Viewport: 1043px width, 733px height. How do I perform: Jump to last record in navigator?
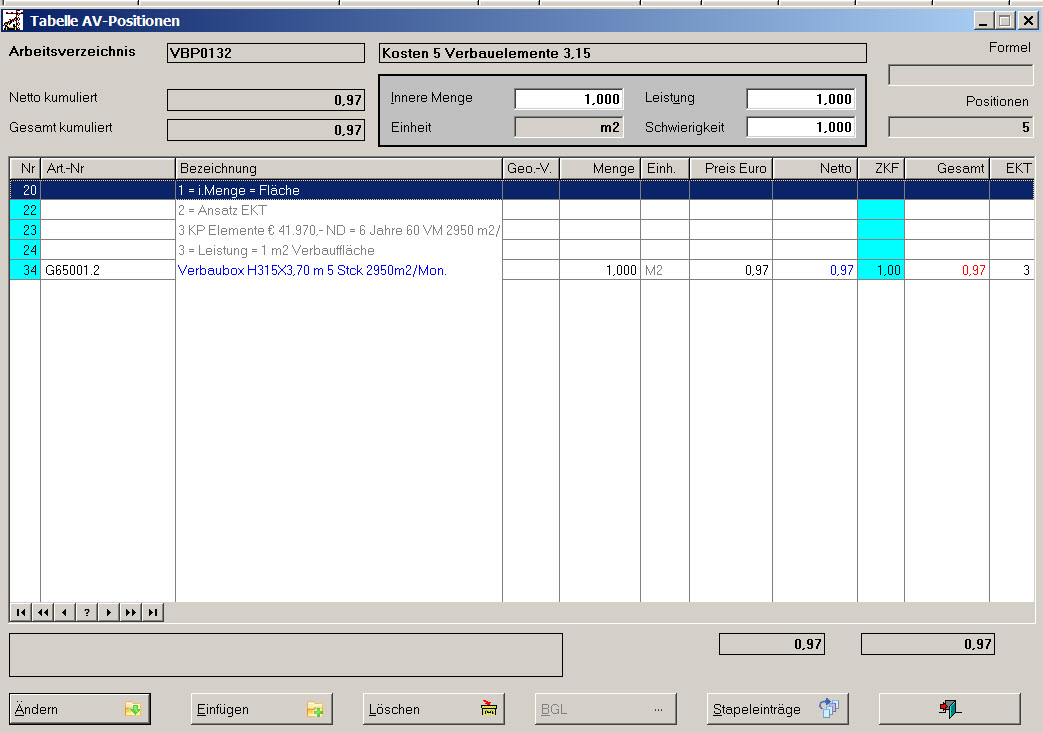153,612
